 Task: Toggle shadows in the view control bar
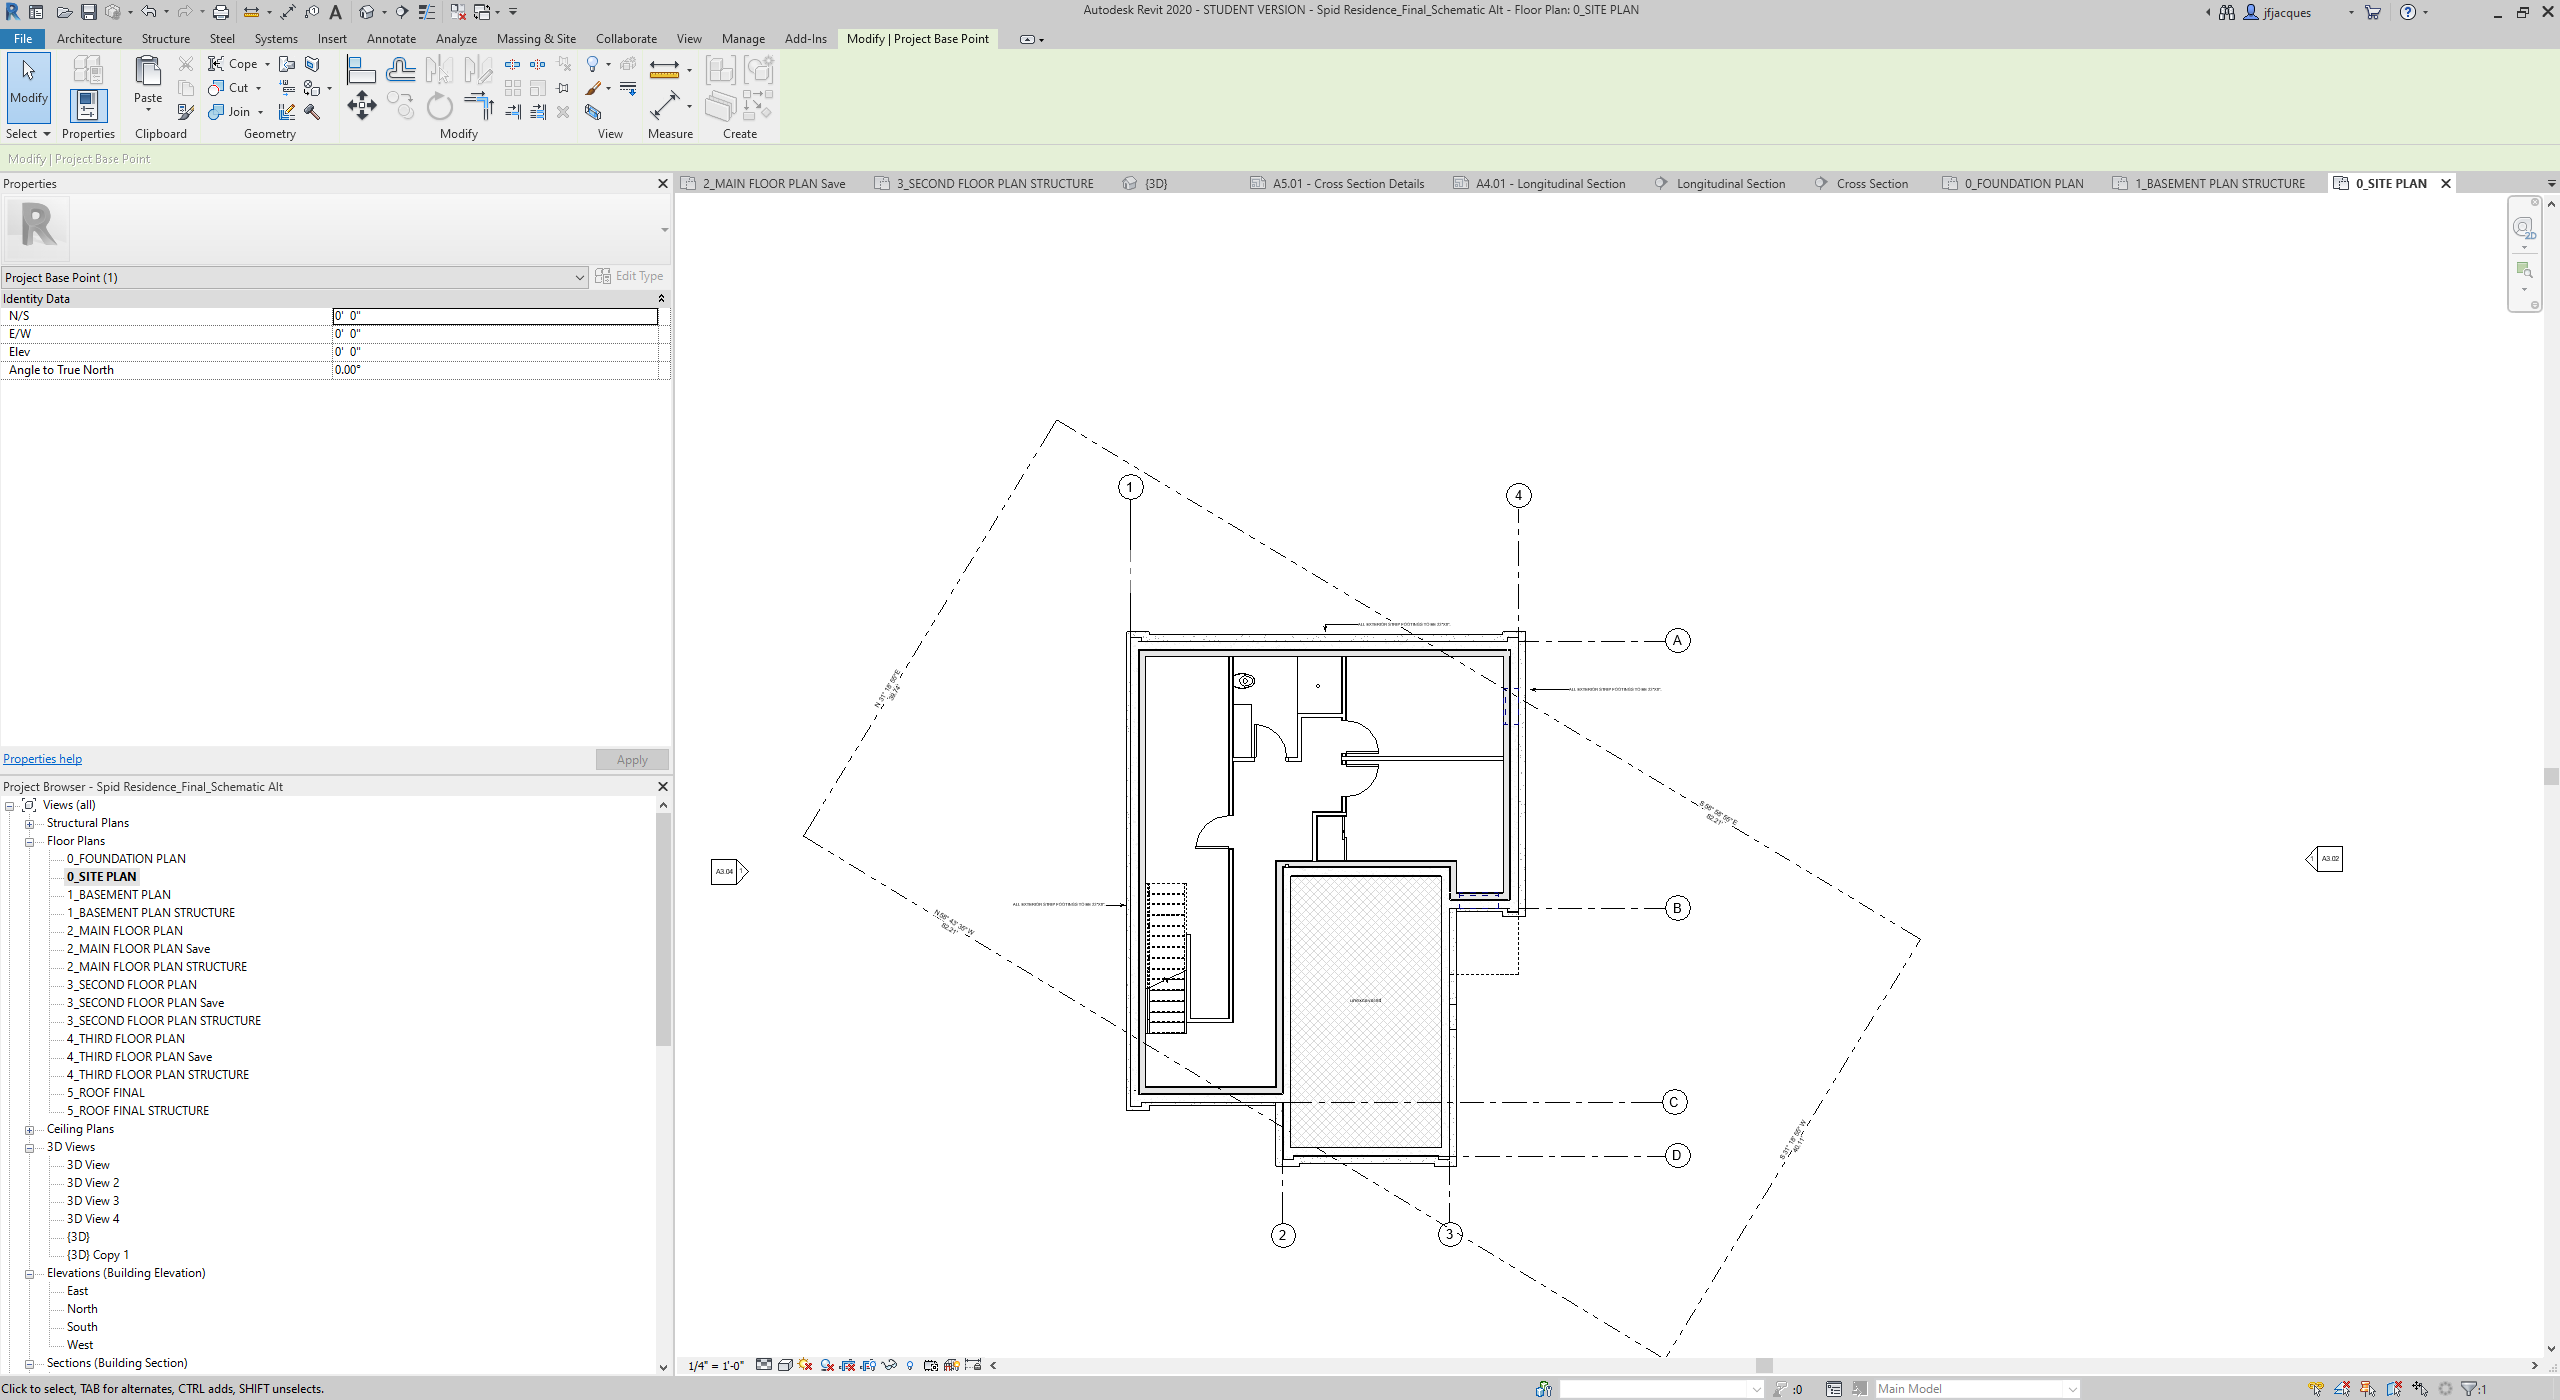(x=805, y=1365)
